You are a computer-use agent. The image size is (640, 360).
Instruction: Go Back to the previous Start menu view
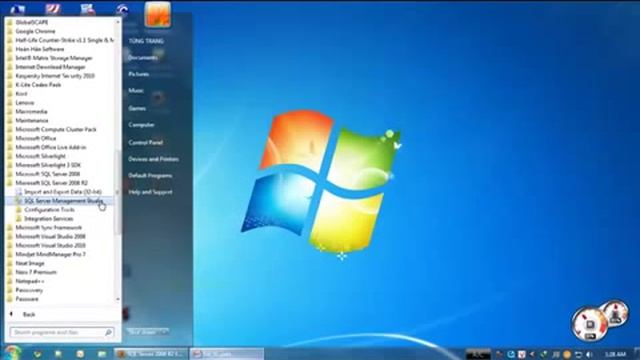click(29, 314)
